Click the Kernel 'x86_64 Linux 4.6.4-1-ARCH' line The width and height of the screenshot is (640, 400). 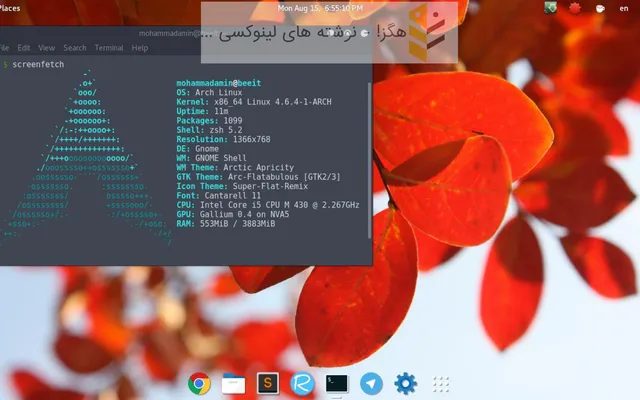click(254, 102)
